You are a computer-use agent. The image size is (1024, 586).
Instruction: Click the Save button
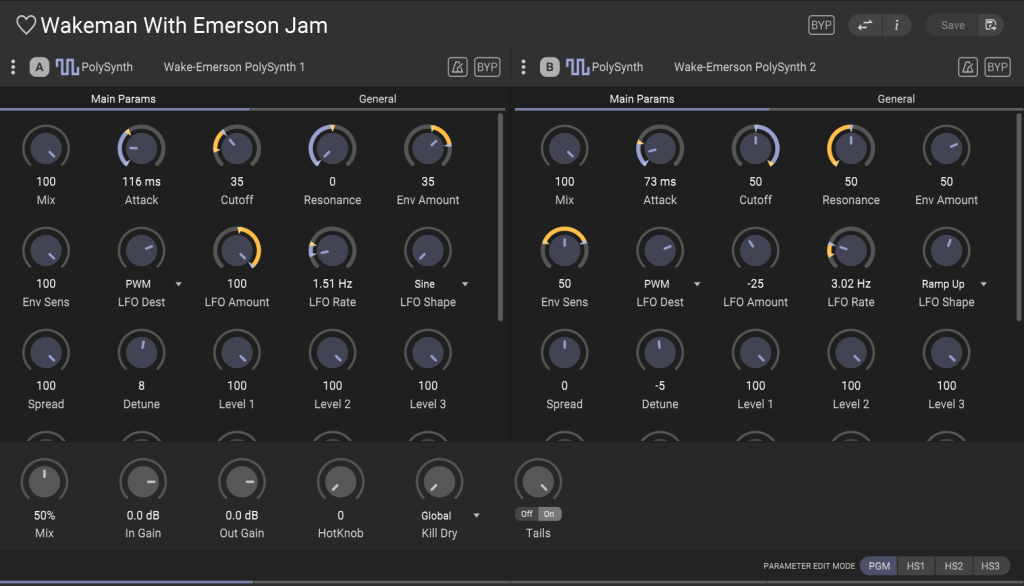point(952,25)
